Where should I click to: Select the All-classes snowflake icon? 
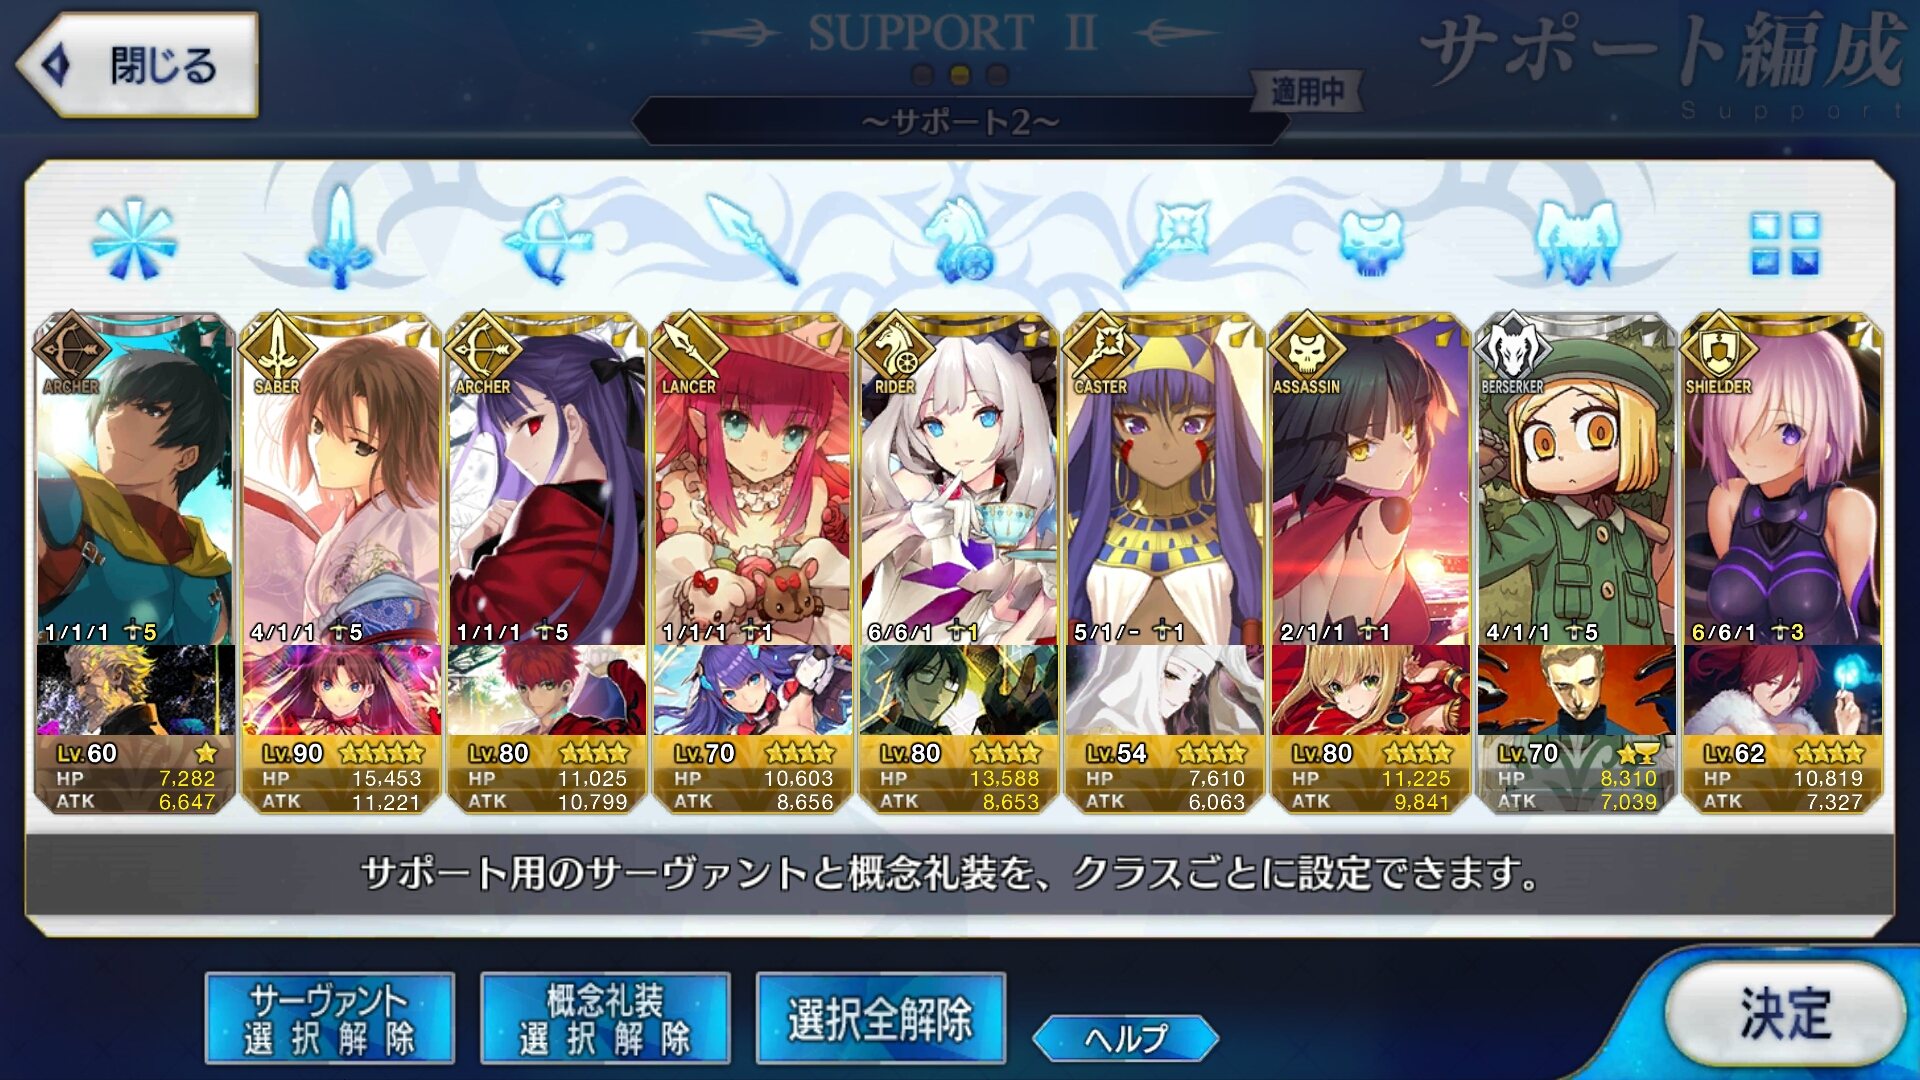[x=134, y=240]
